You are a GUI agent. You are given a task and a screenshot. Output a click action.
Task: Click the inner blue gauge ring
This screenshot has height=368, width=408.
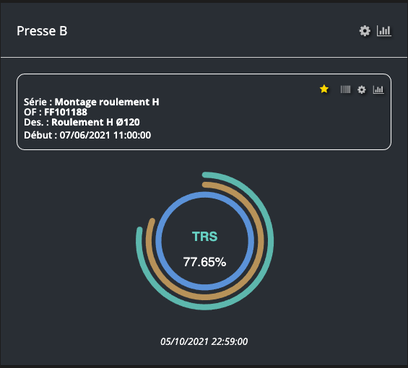[x=251, y=241]
